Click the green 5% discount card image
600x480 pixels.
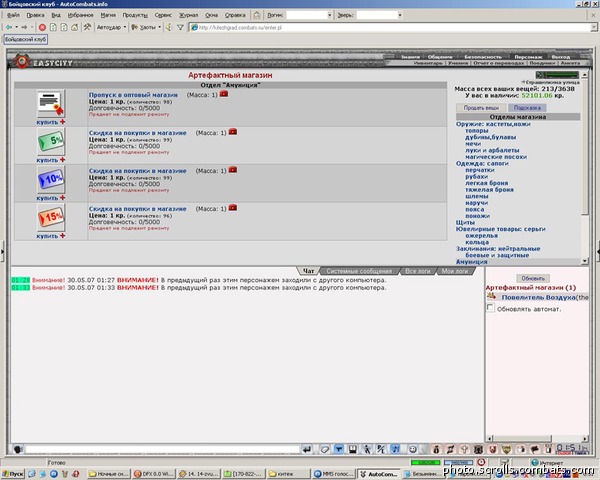(x=51, y=142)
